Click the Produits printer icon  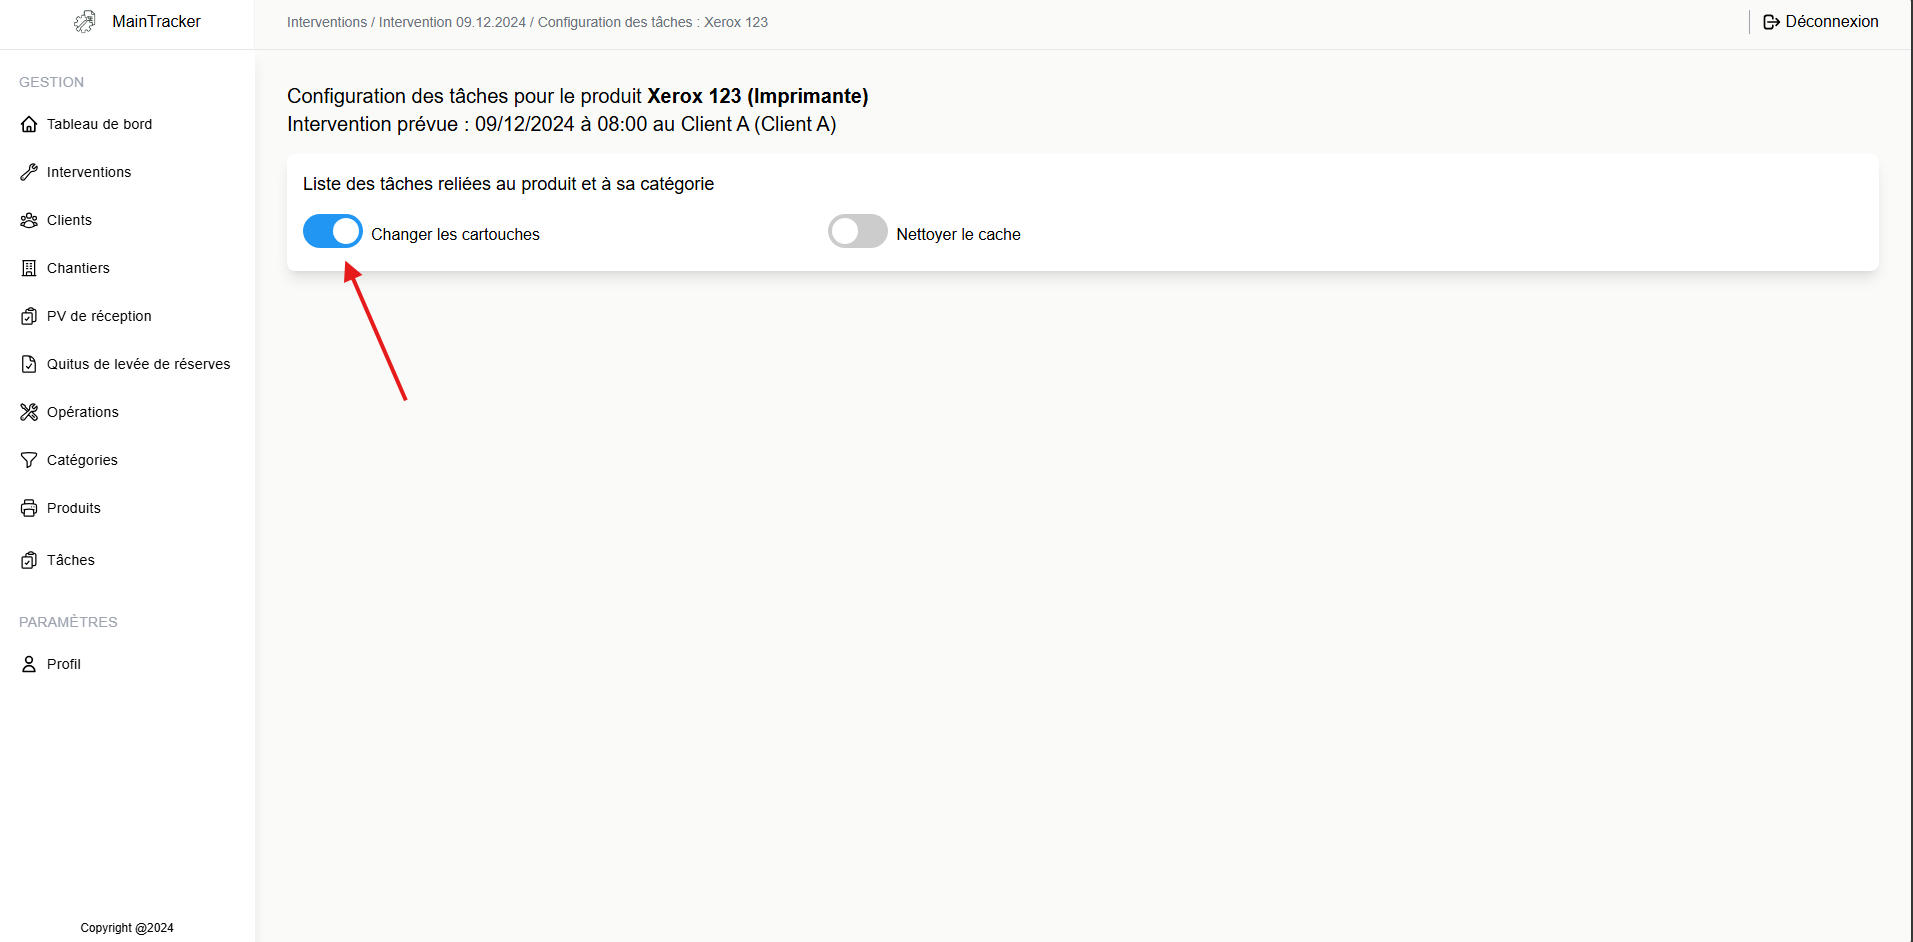point(29,508)
